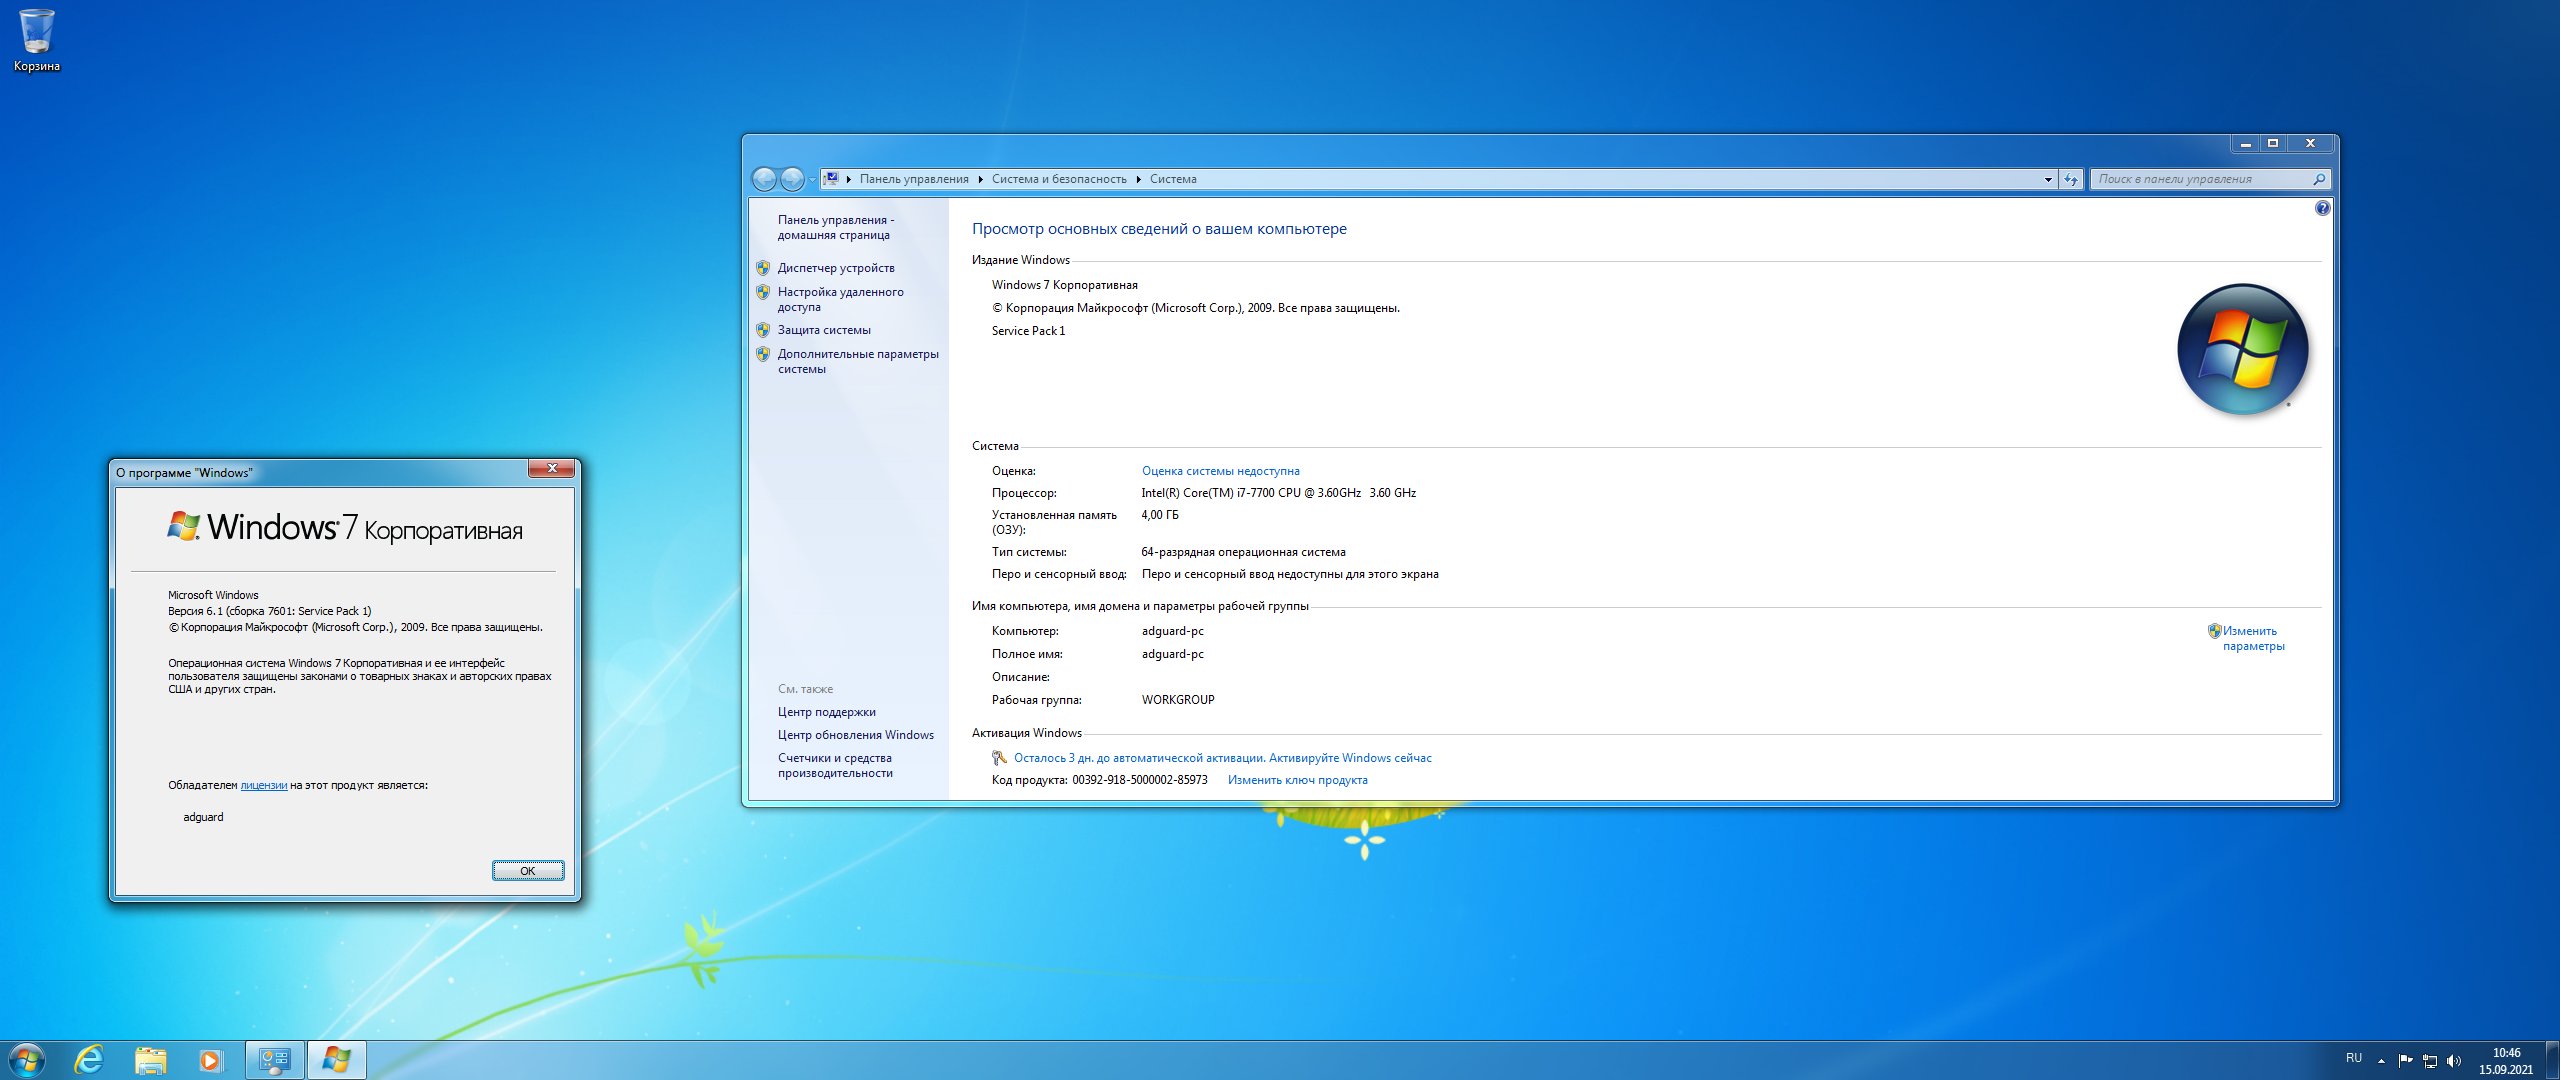Navigate to Система и безопасность breadcrumb
This screenshot has width=2560, height=1080.
pyautogui.click(x=1059, y=179)
